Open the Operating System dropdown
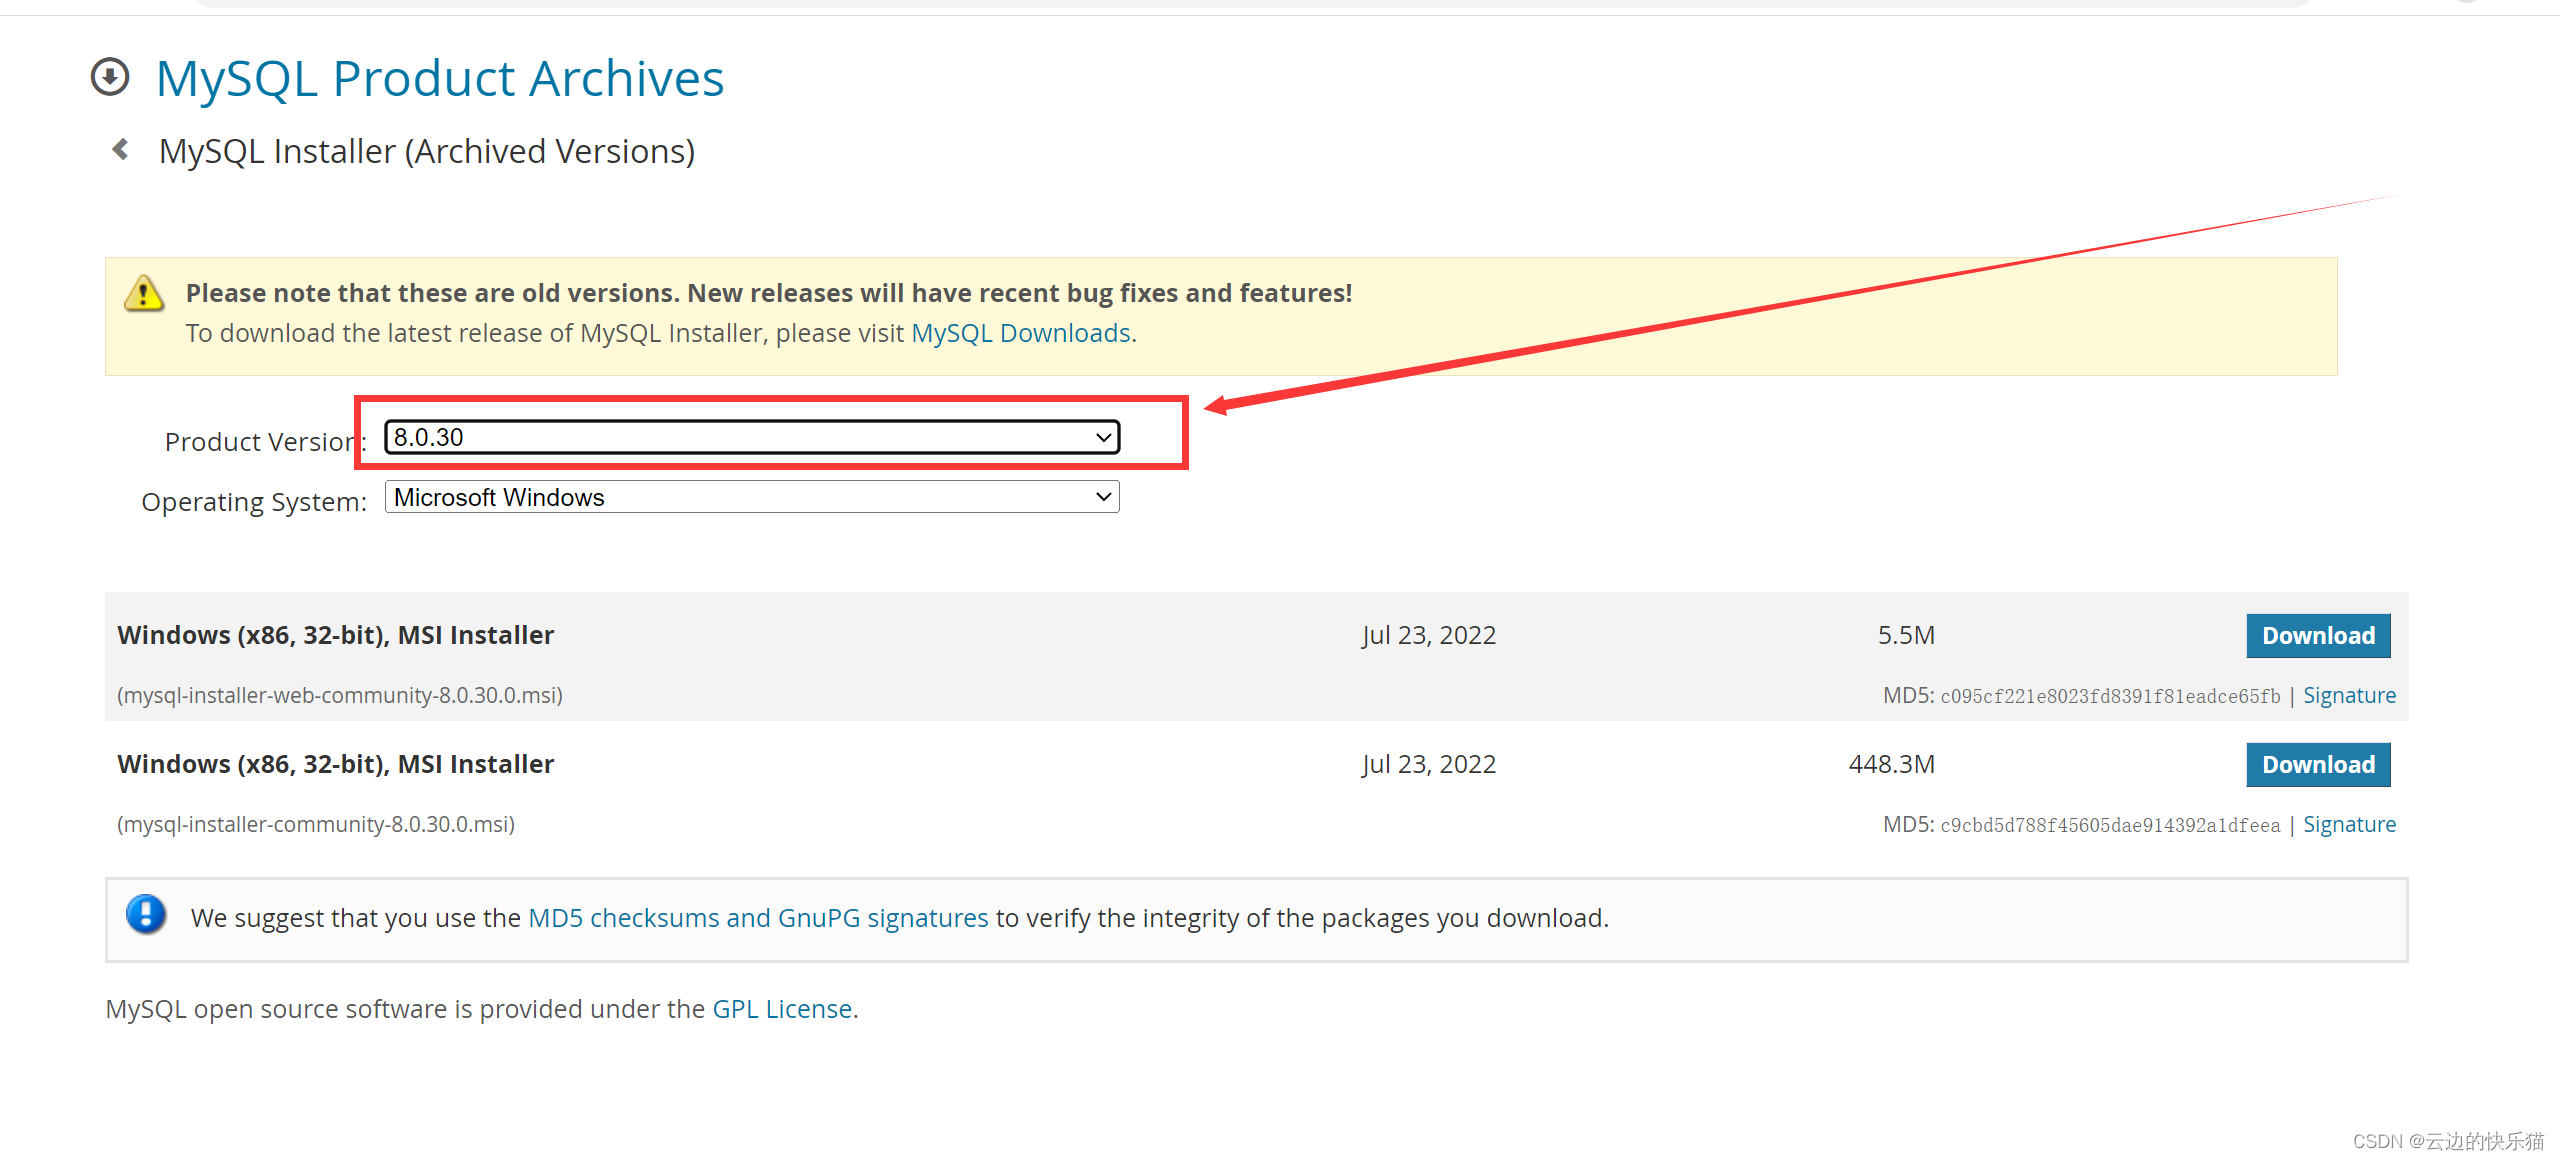 [x=752, y=497]
